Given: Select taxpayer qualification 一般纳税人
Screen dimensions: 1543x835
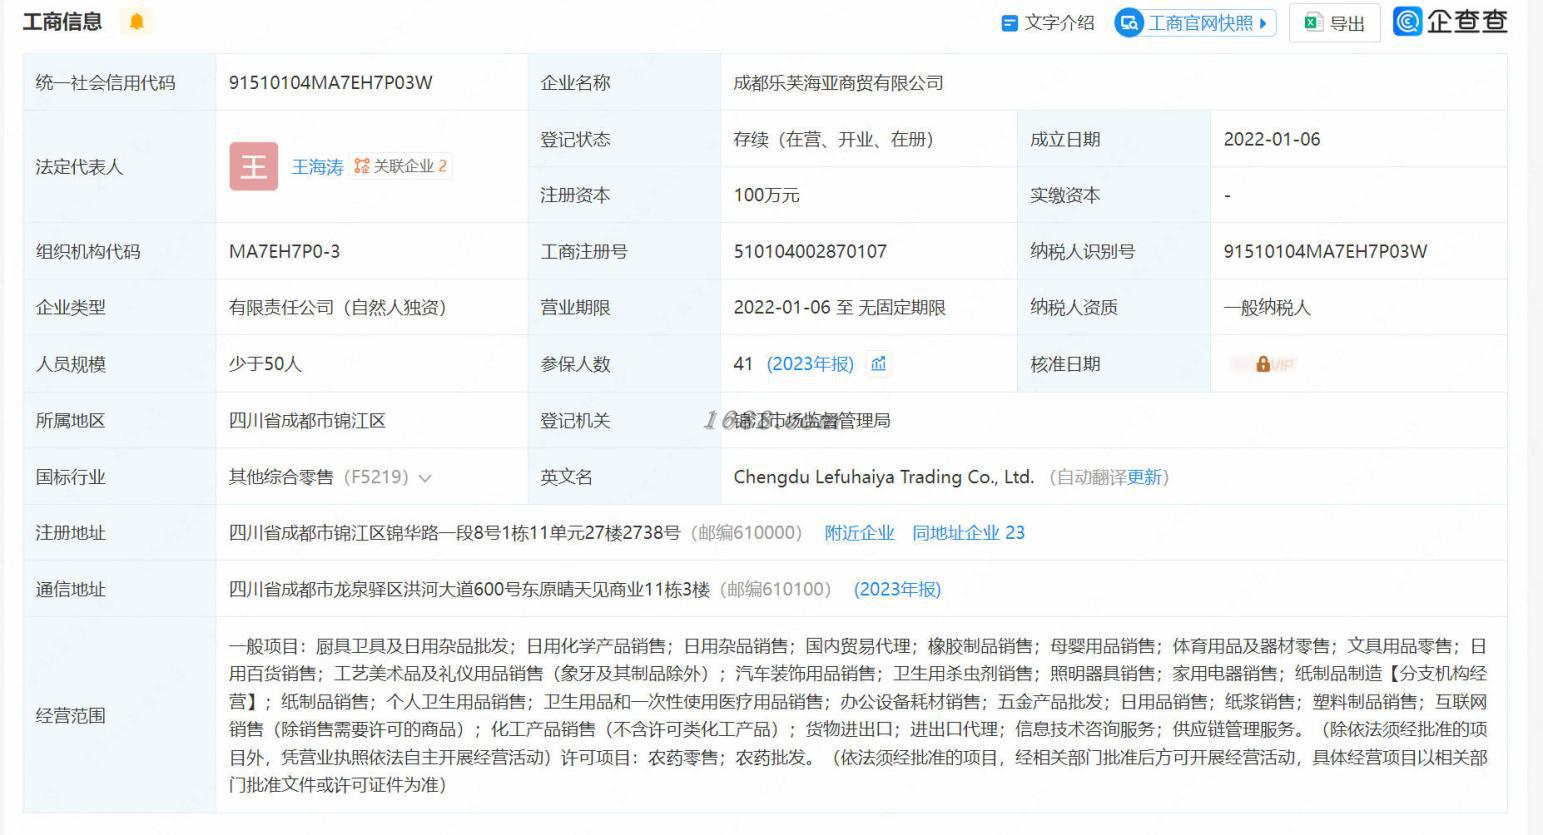Looking at the screenshot, I should coord(1267,307).
